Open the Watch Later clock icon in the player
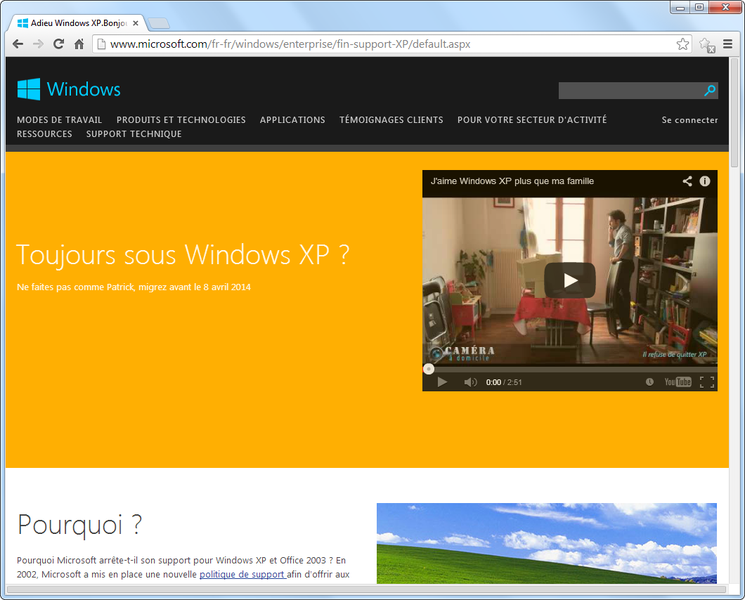 click(x=650, y=382)
